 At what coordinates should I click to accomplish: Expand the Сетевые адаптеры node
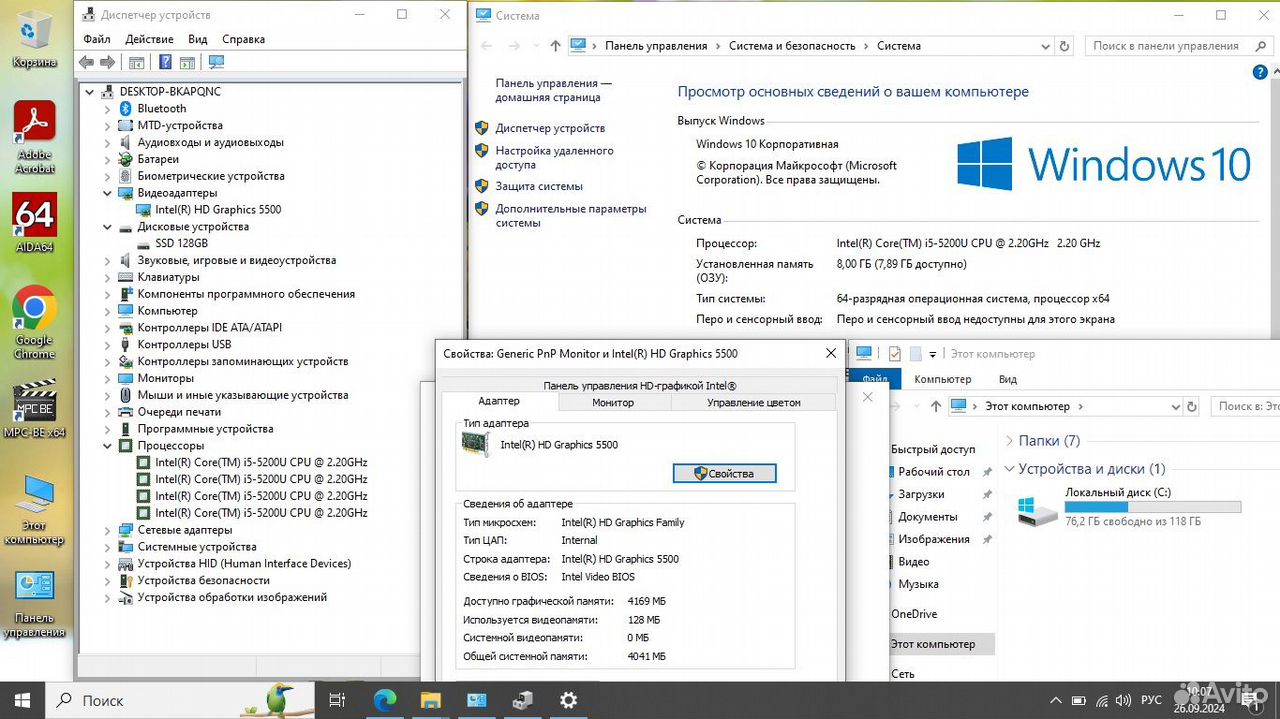pos(108,530)
